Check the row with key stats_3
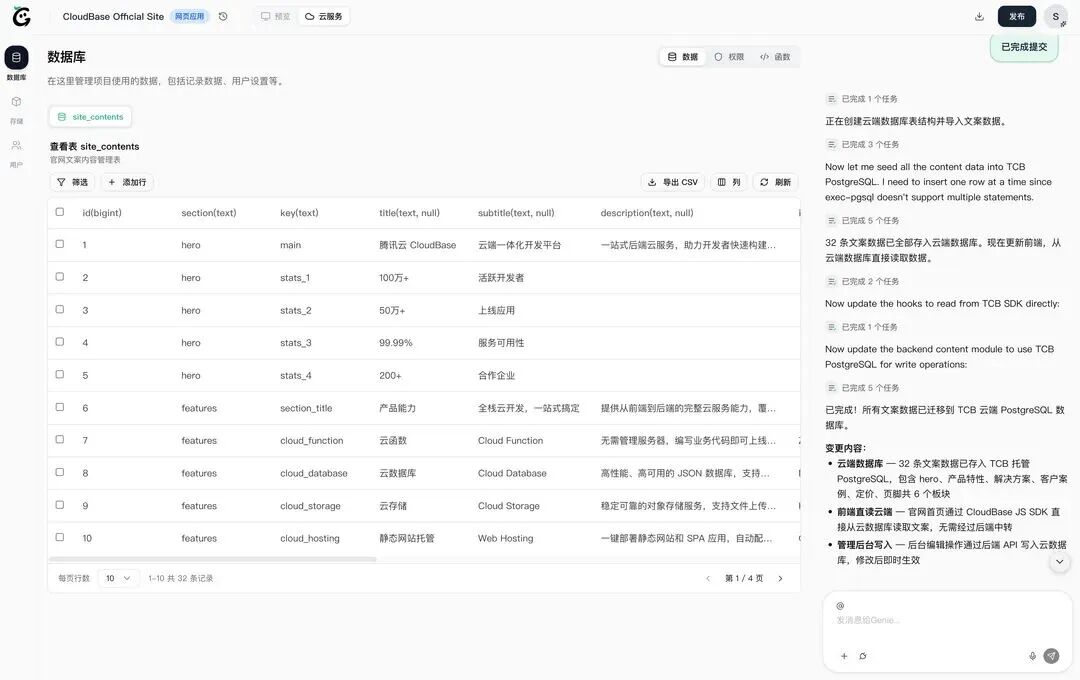The image size is (1080, 680). tap(60, 342)
